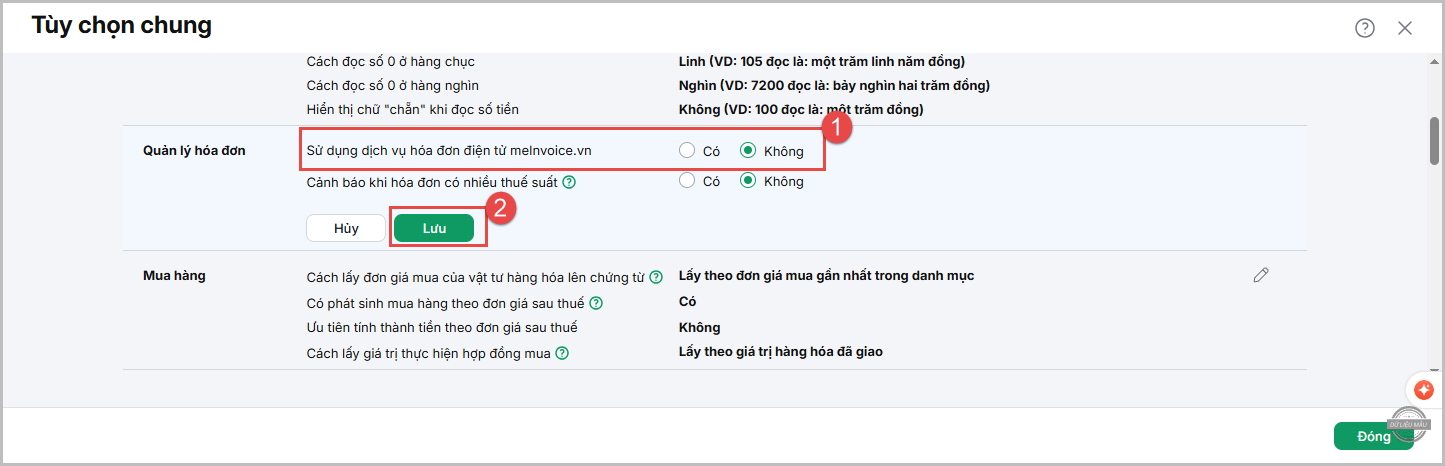Click the Lưu save button
Screen dimensions: 1445x466
(x=434, y=228)
